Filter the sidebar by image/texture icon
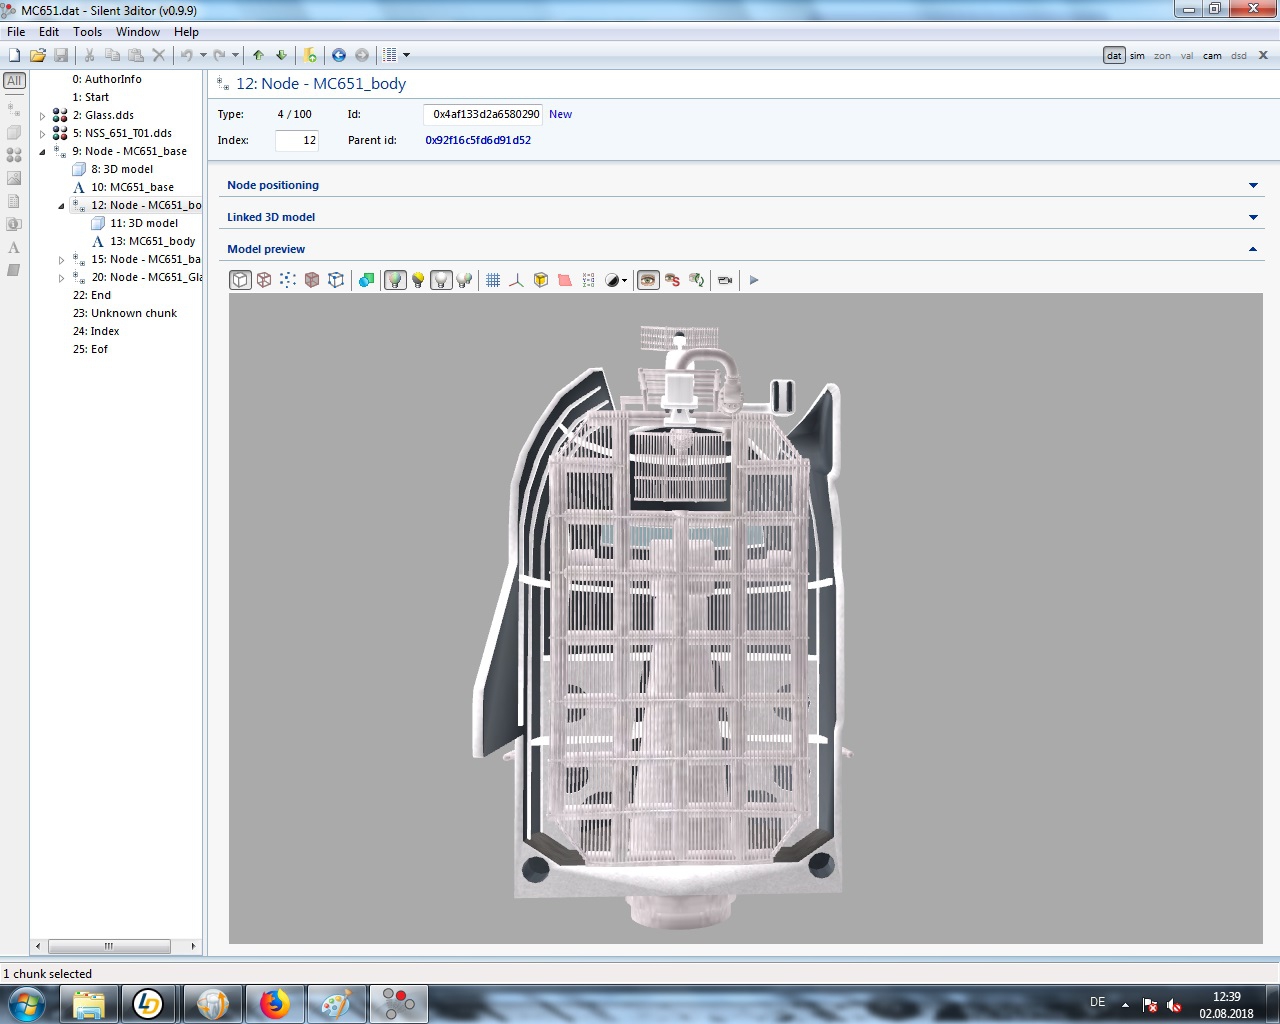The width and height of the screenshot is (1280, 1024). pos(14,178)
